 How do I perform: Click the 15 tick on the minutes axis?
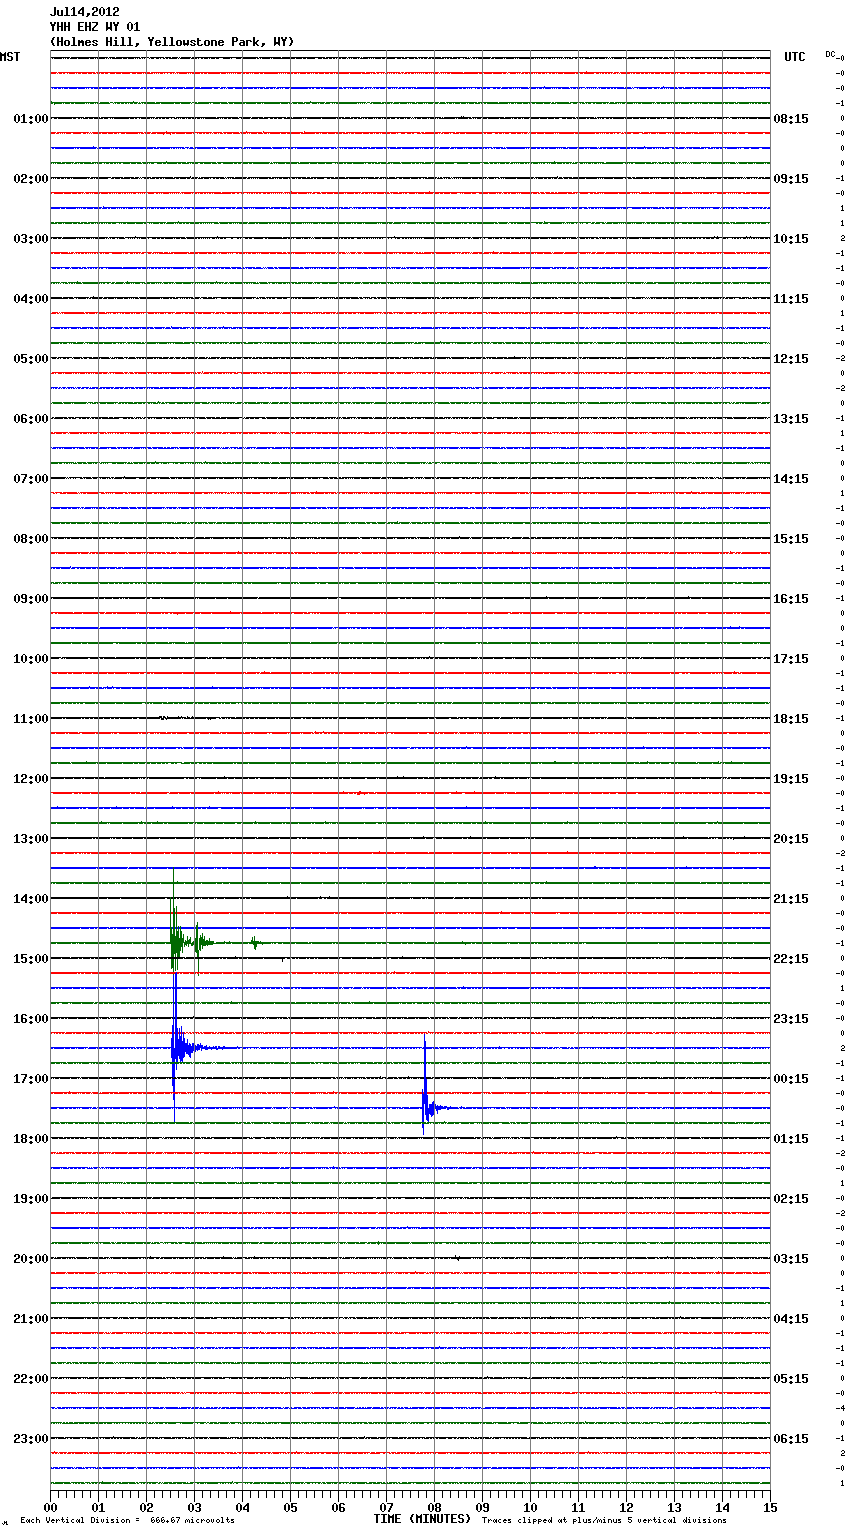(769, 1507)
